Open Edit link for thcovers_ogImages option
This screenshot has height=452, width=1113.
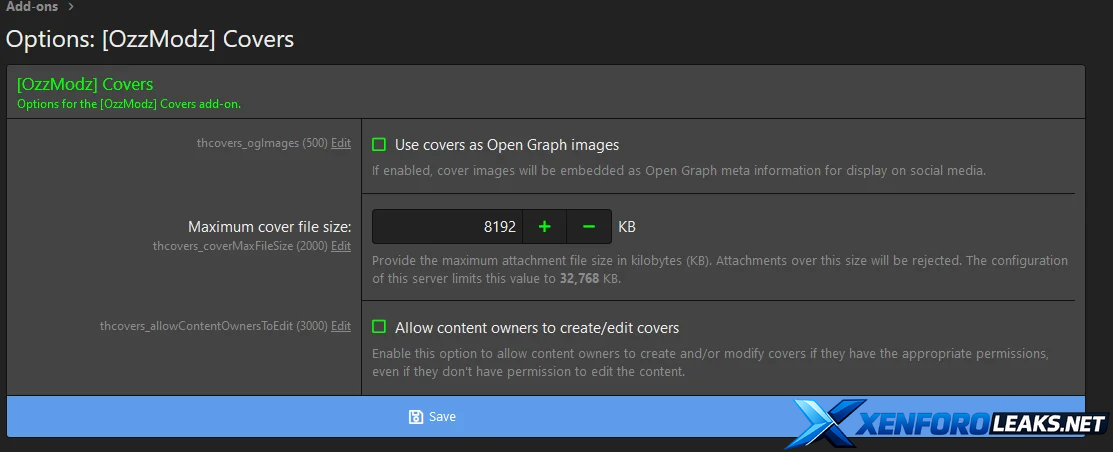click(341, 143)
